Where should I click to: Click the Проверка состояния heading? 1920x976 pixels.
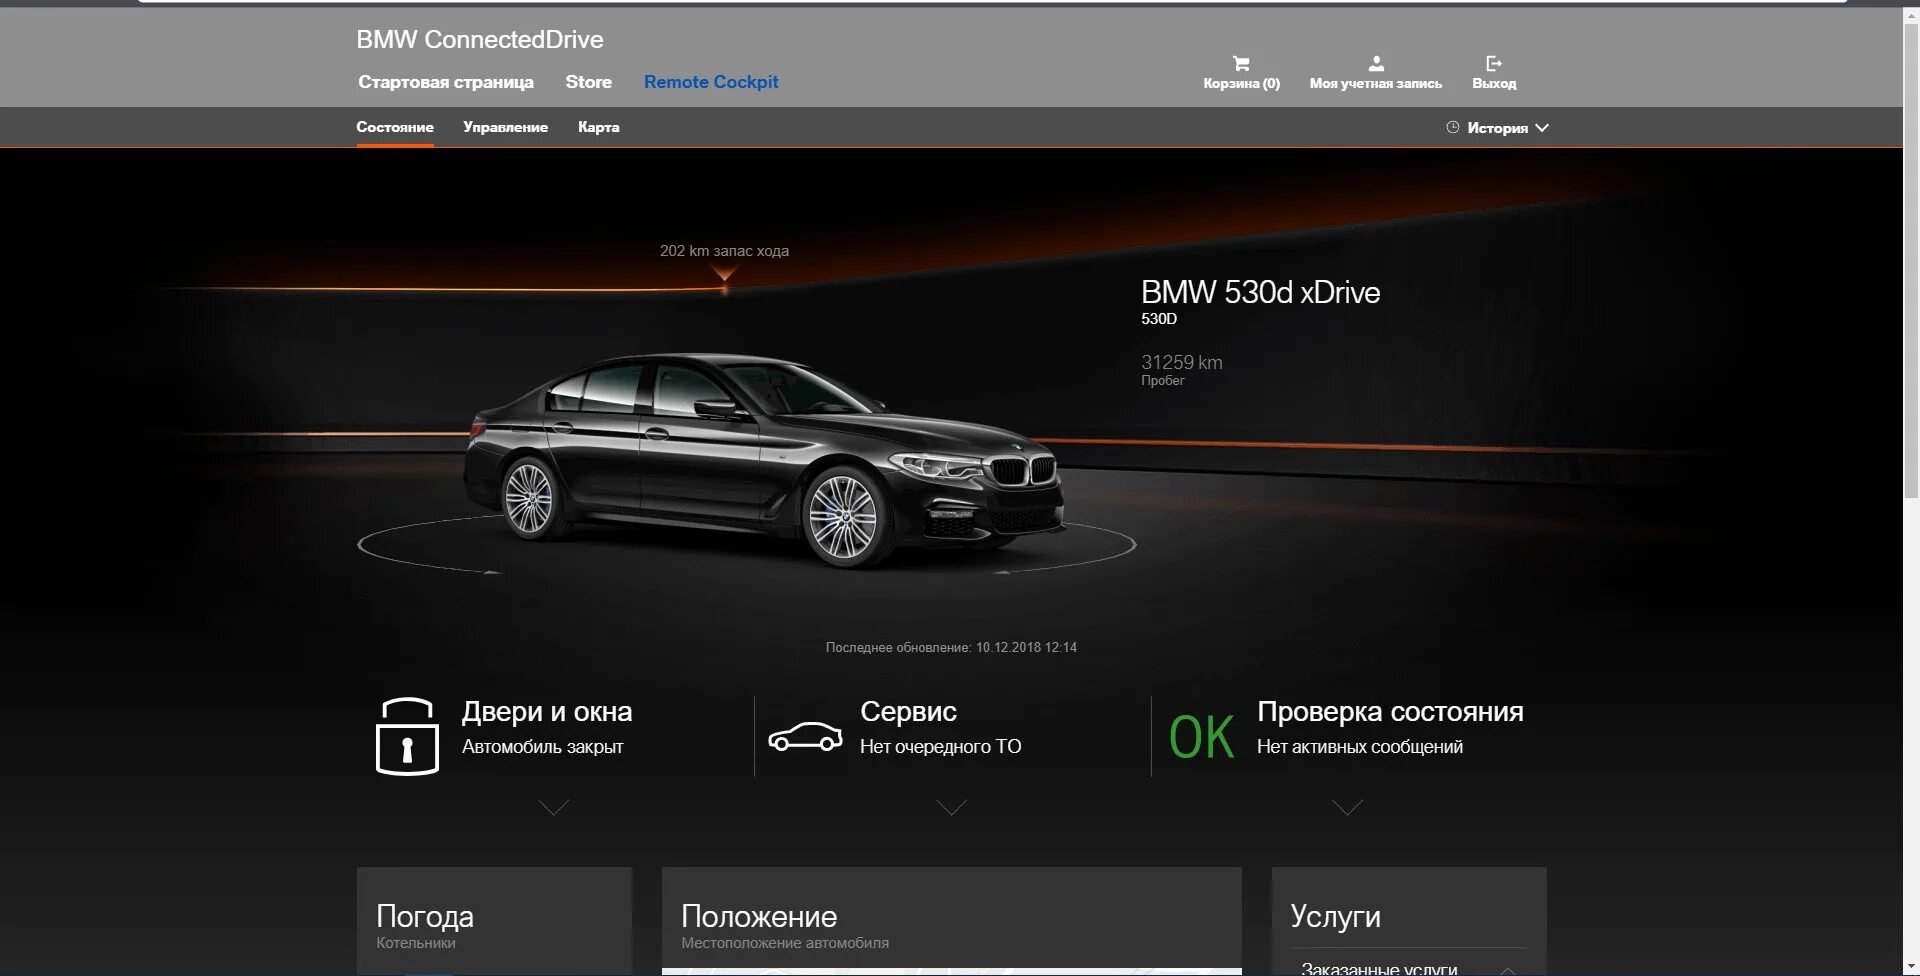tap(1390, 712)
